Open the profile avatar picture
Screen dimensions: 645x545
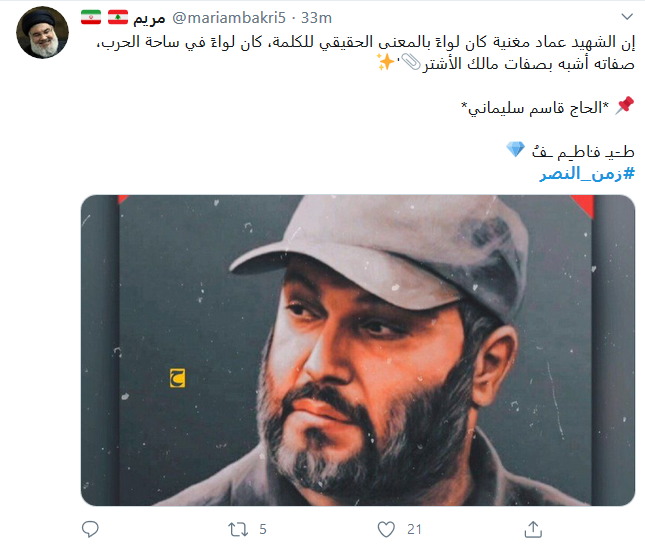[42, 32]
